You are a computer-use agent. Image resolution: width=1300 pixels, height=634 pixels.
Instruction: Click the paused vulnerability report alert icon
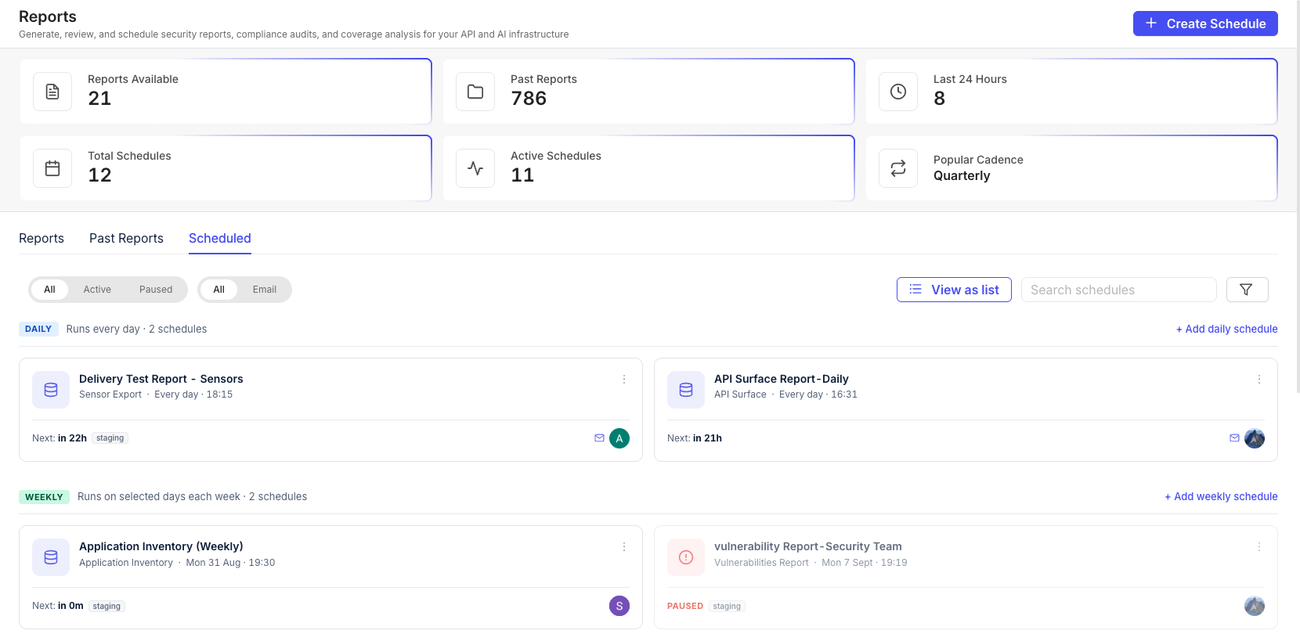click(x=686, y=557)
